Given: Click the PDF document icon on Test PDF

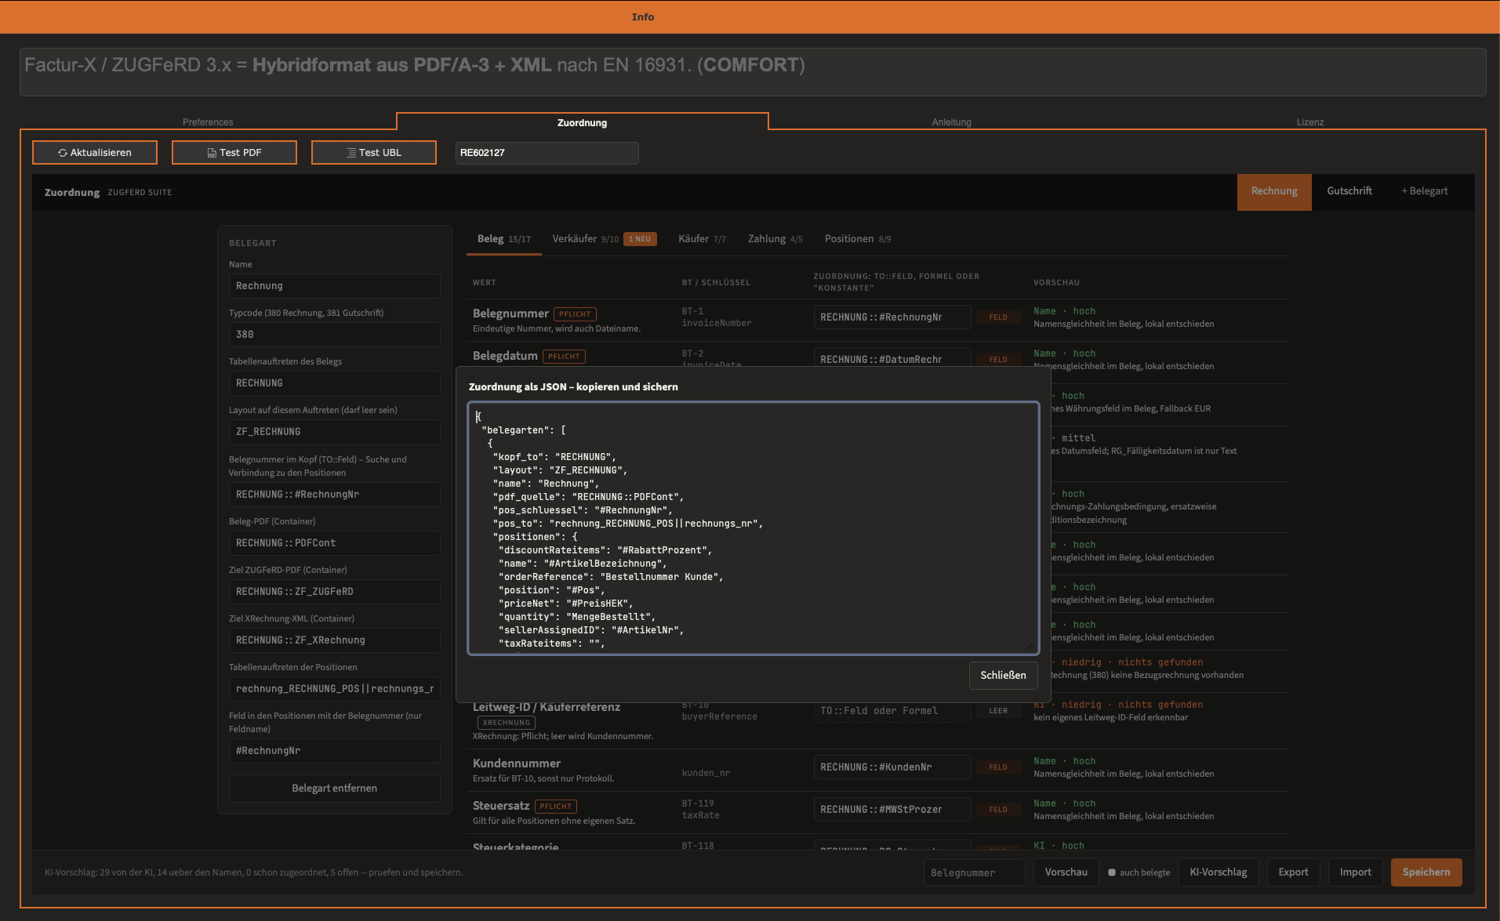Looking at the screenshot, I should [x=211, y=153].
